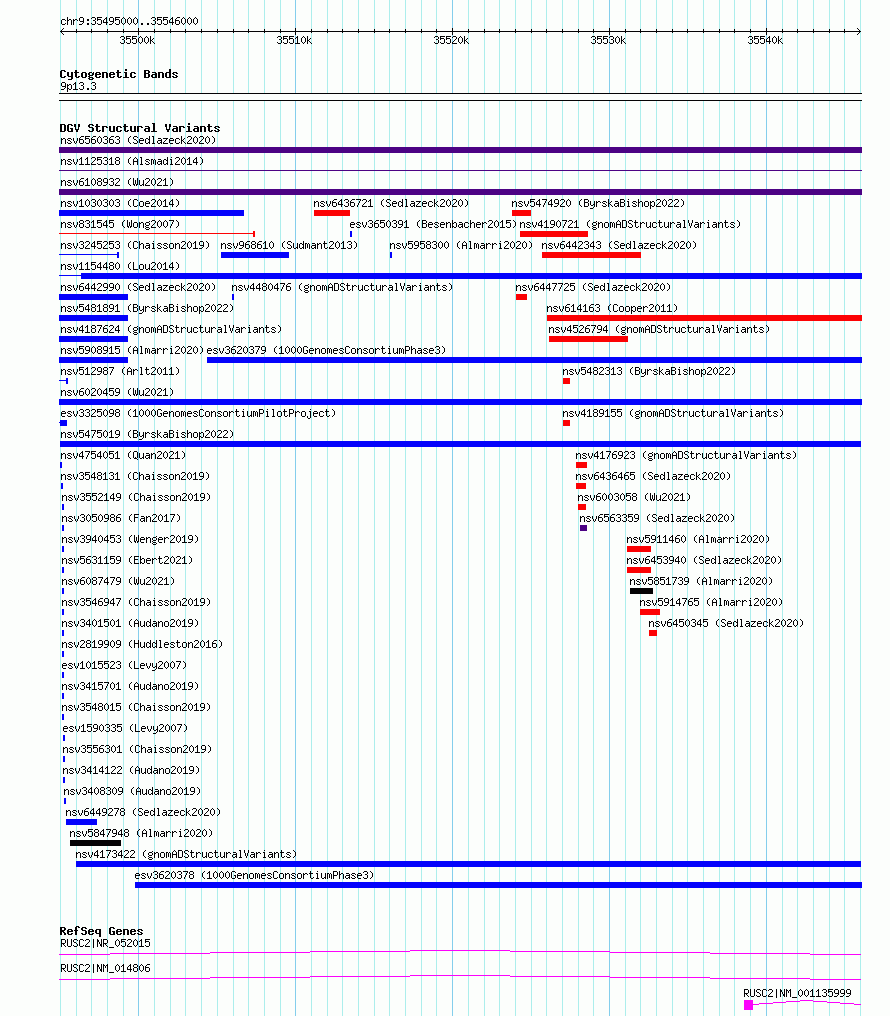Select nsv5481891 (ByrskaBishop2022) label
The width and height of the screenshot is (890, 1016).
(147, 308)
